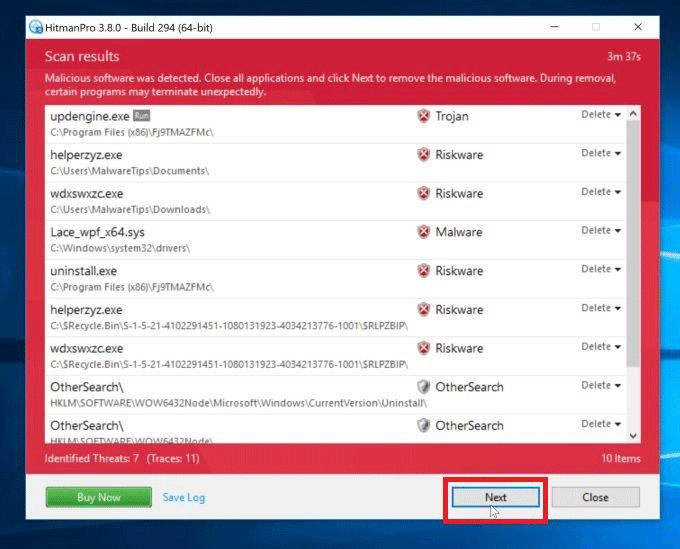680x549 pixels.
Task: Open the Delete dropdown for updengine.exe
Action: pyautogui.click(x=601, y=114)
